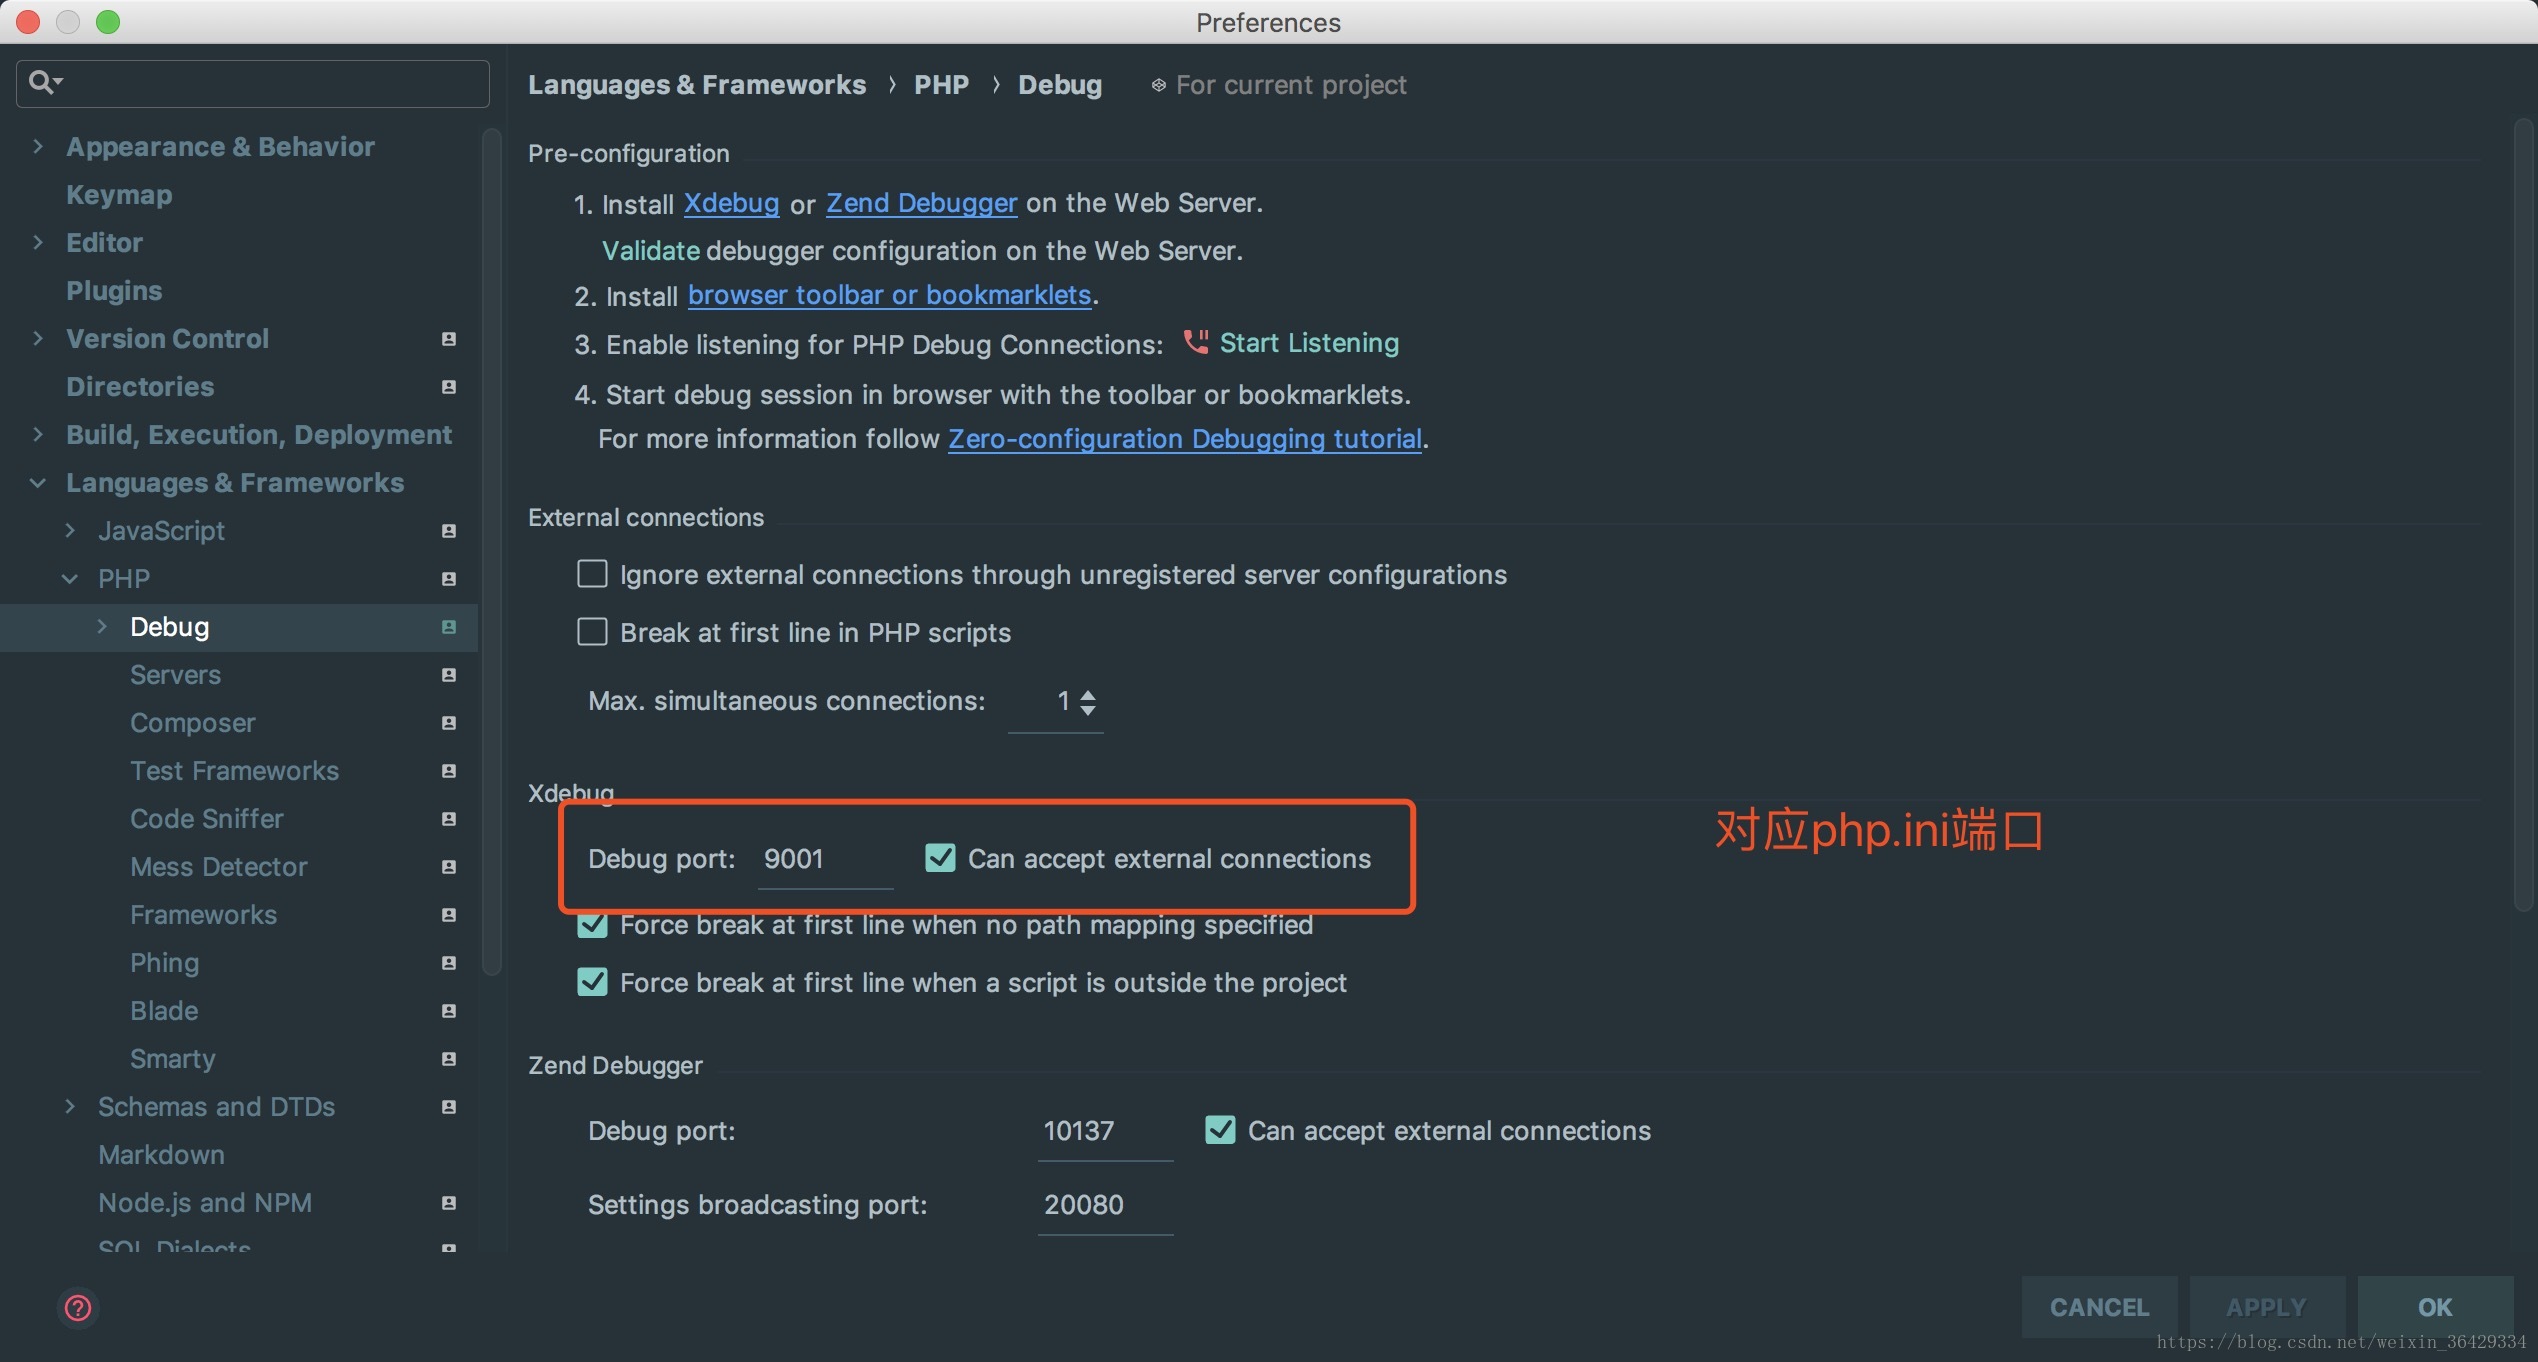Click the Xdebug Debug port field
2538x1362 pixels.
click(824, 859)
